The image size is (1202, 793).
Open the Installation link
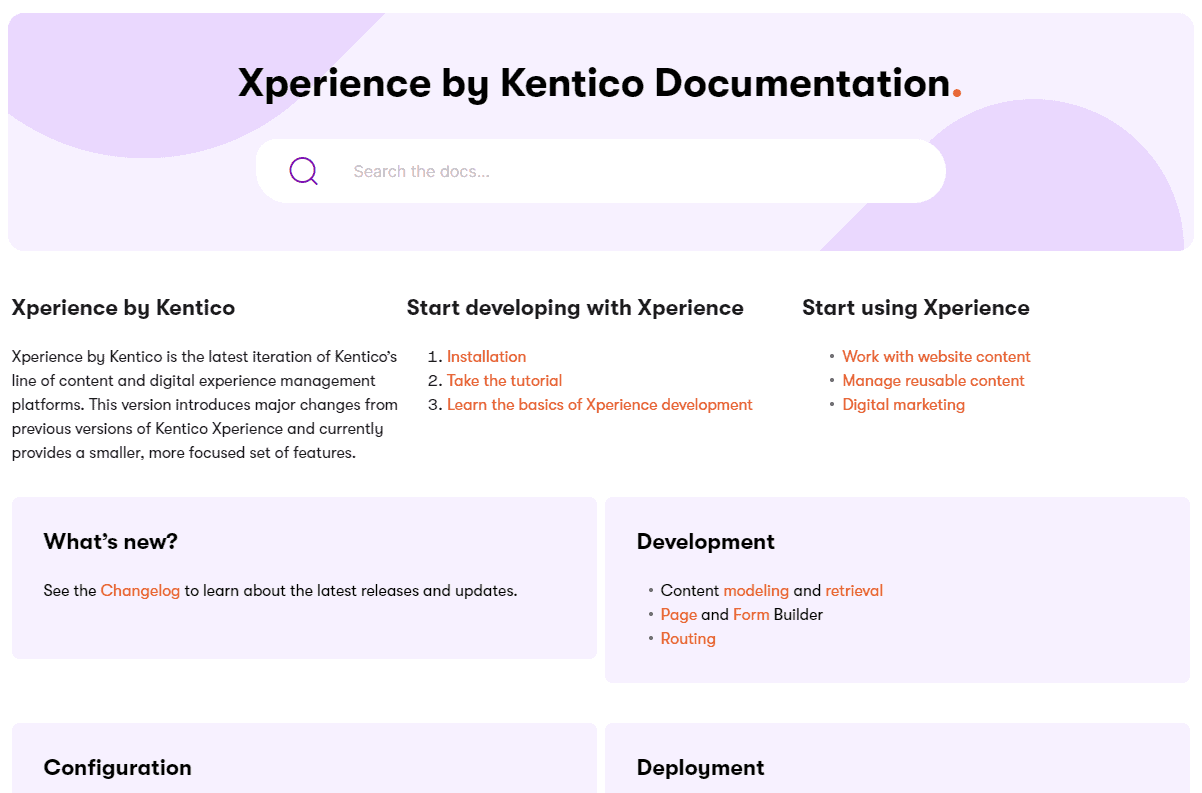tap(486, 356)
